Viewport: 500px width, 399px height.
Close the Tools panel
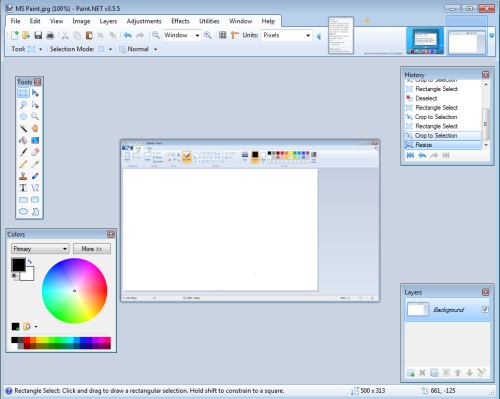(38, 82)
